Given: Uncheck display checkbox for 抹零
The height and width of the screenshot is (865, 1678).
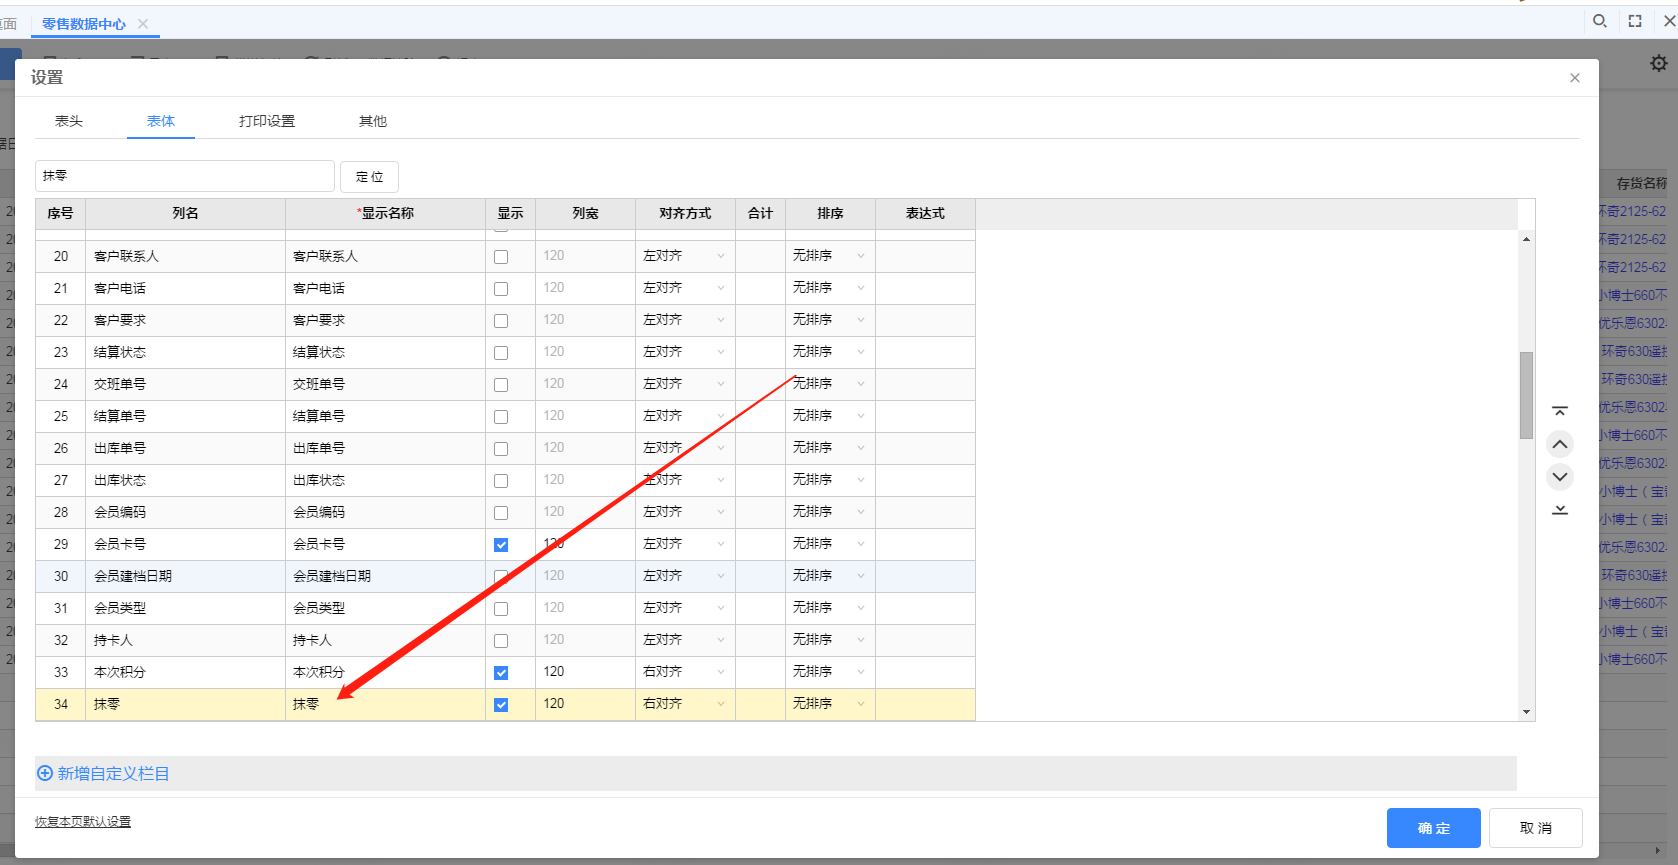Looking at the screenshot, I should [x=501, y=705].
